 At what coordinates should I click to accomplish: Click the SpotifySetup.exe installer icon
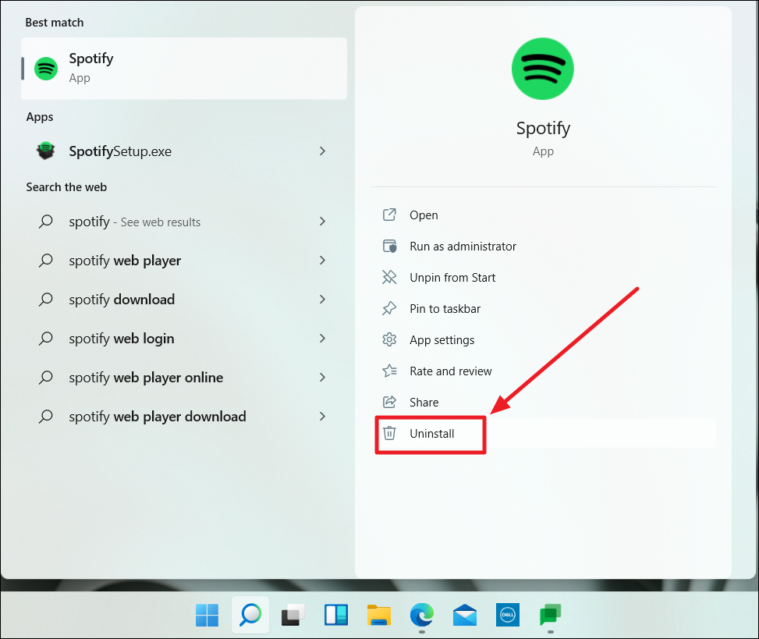click(x=46, y=151)
